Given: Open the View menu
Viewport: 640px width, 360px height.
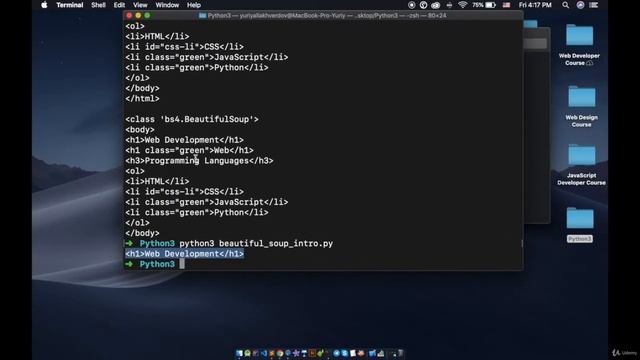Looking at the screenshot, I should 140,5.
